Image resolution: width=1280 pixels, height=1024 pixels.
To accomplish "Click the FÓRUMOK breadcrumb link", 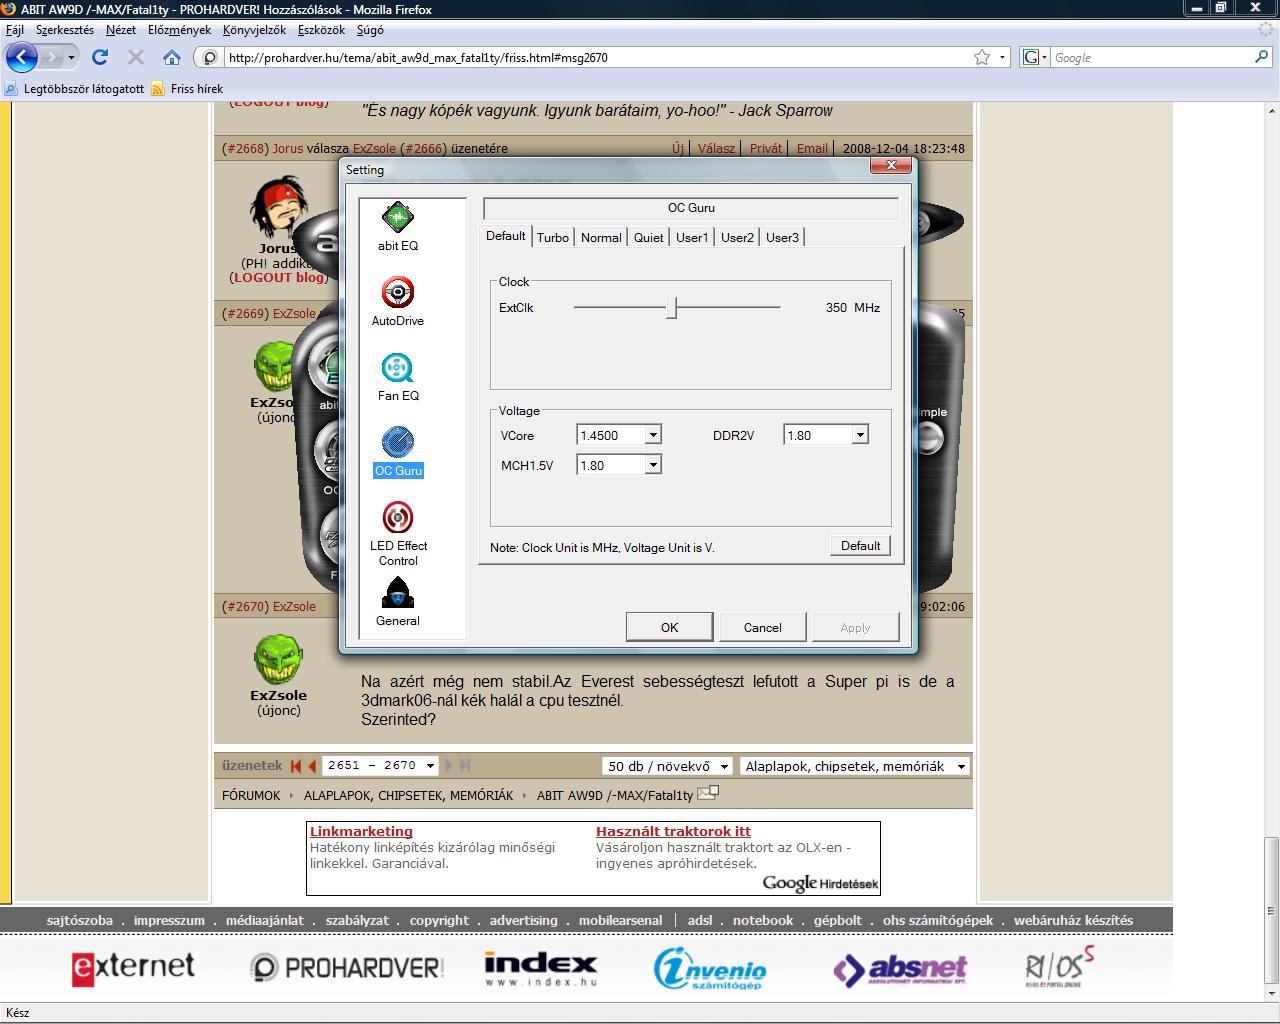I will [x=251, y=795].
